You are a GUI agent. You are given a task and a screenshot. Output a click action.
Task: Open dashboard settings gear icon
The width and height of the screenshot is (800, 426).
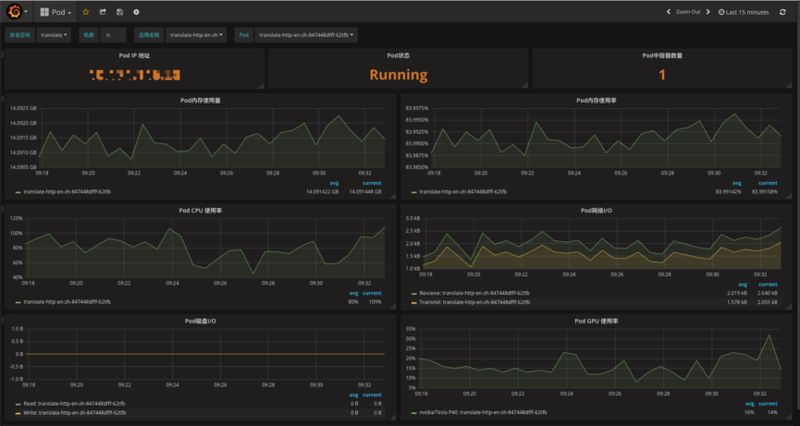[136, 12]
